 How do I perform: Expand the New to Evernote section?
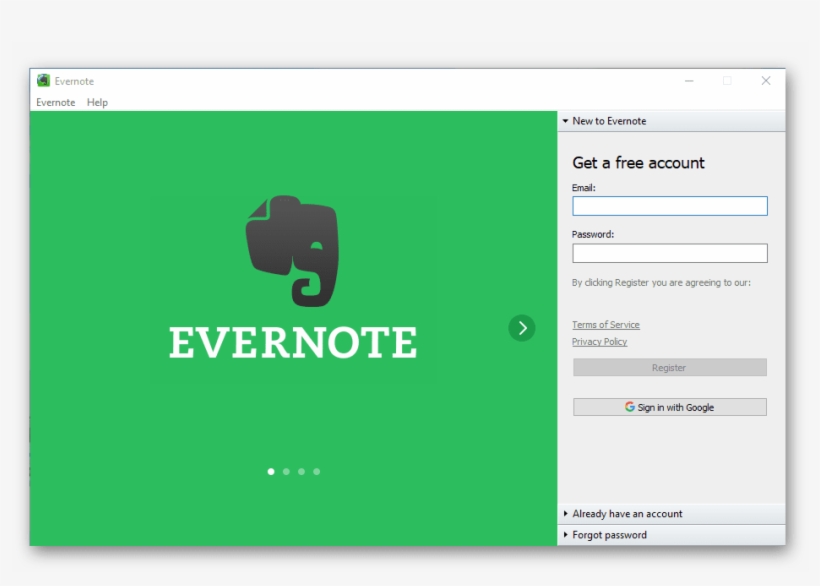point(611,120)
